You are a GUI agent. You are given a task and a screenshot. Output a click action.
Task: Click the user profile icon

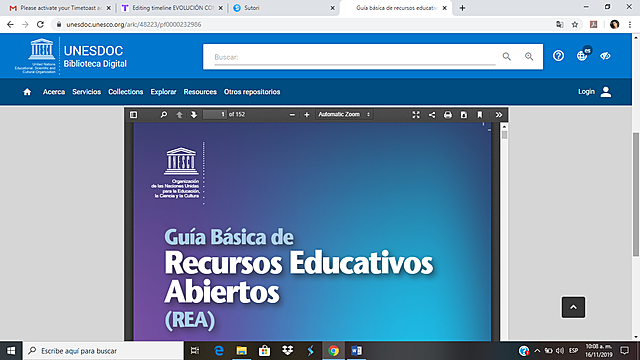[606, 92]
